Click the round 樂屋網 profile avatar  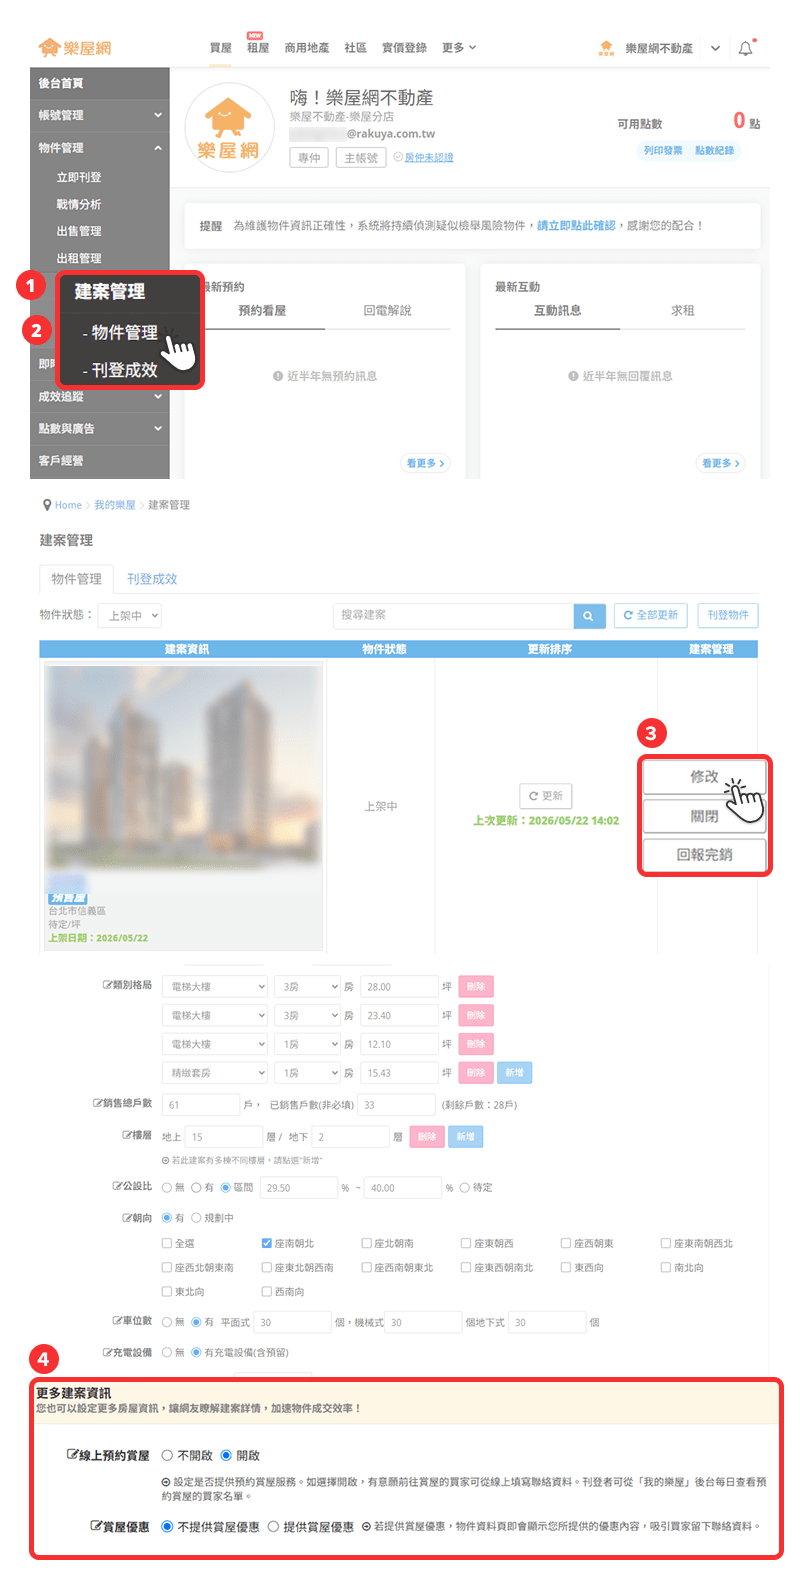coord(228,127)
